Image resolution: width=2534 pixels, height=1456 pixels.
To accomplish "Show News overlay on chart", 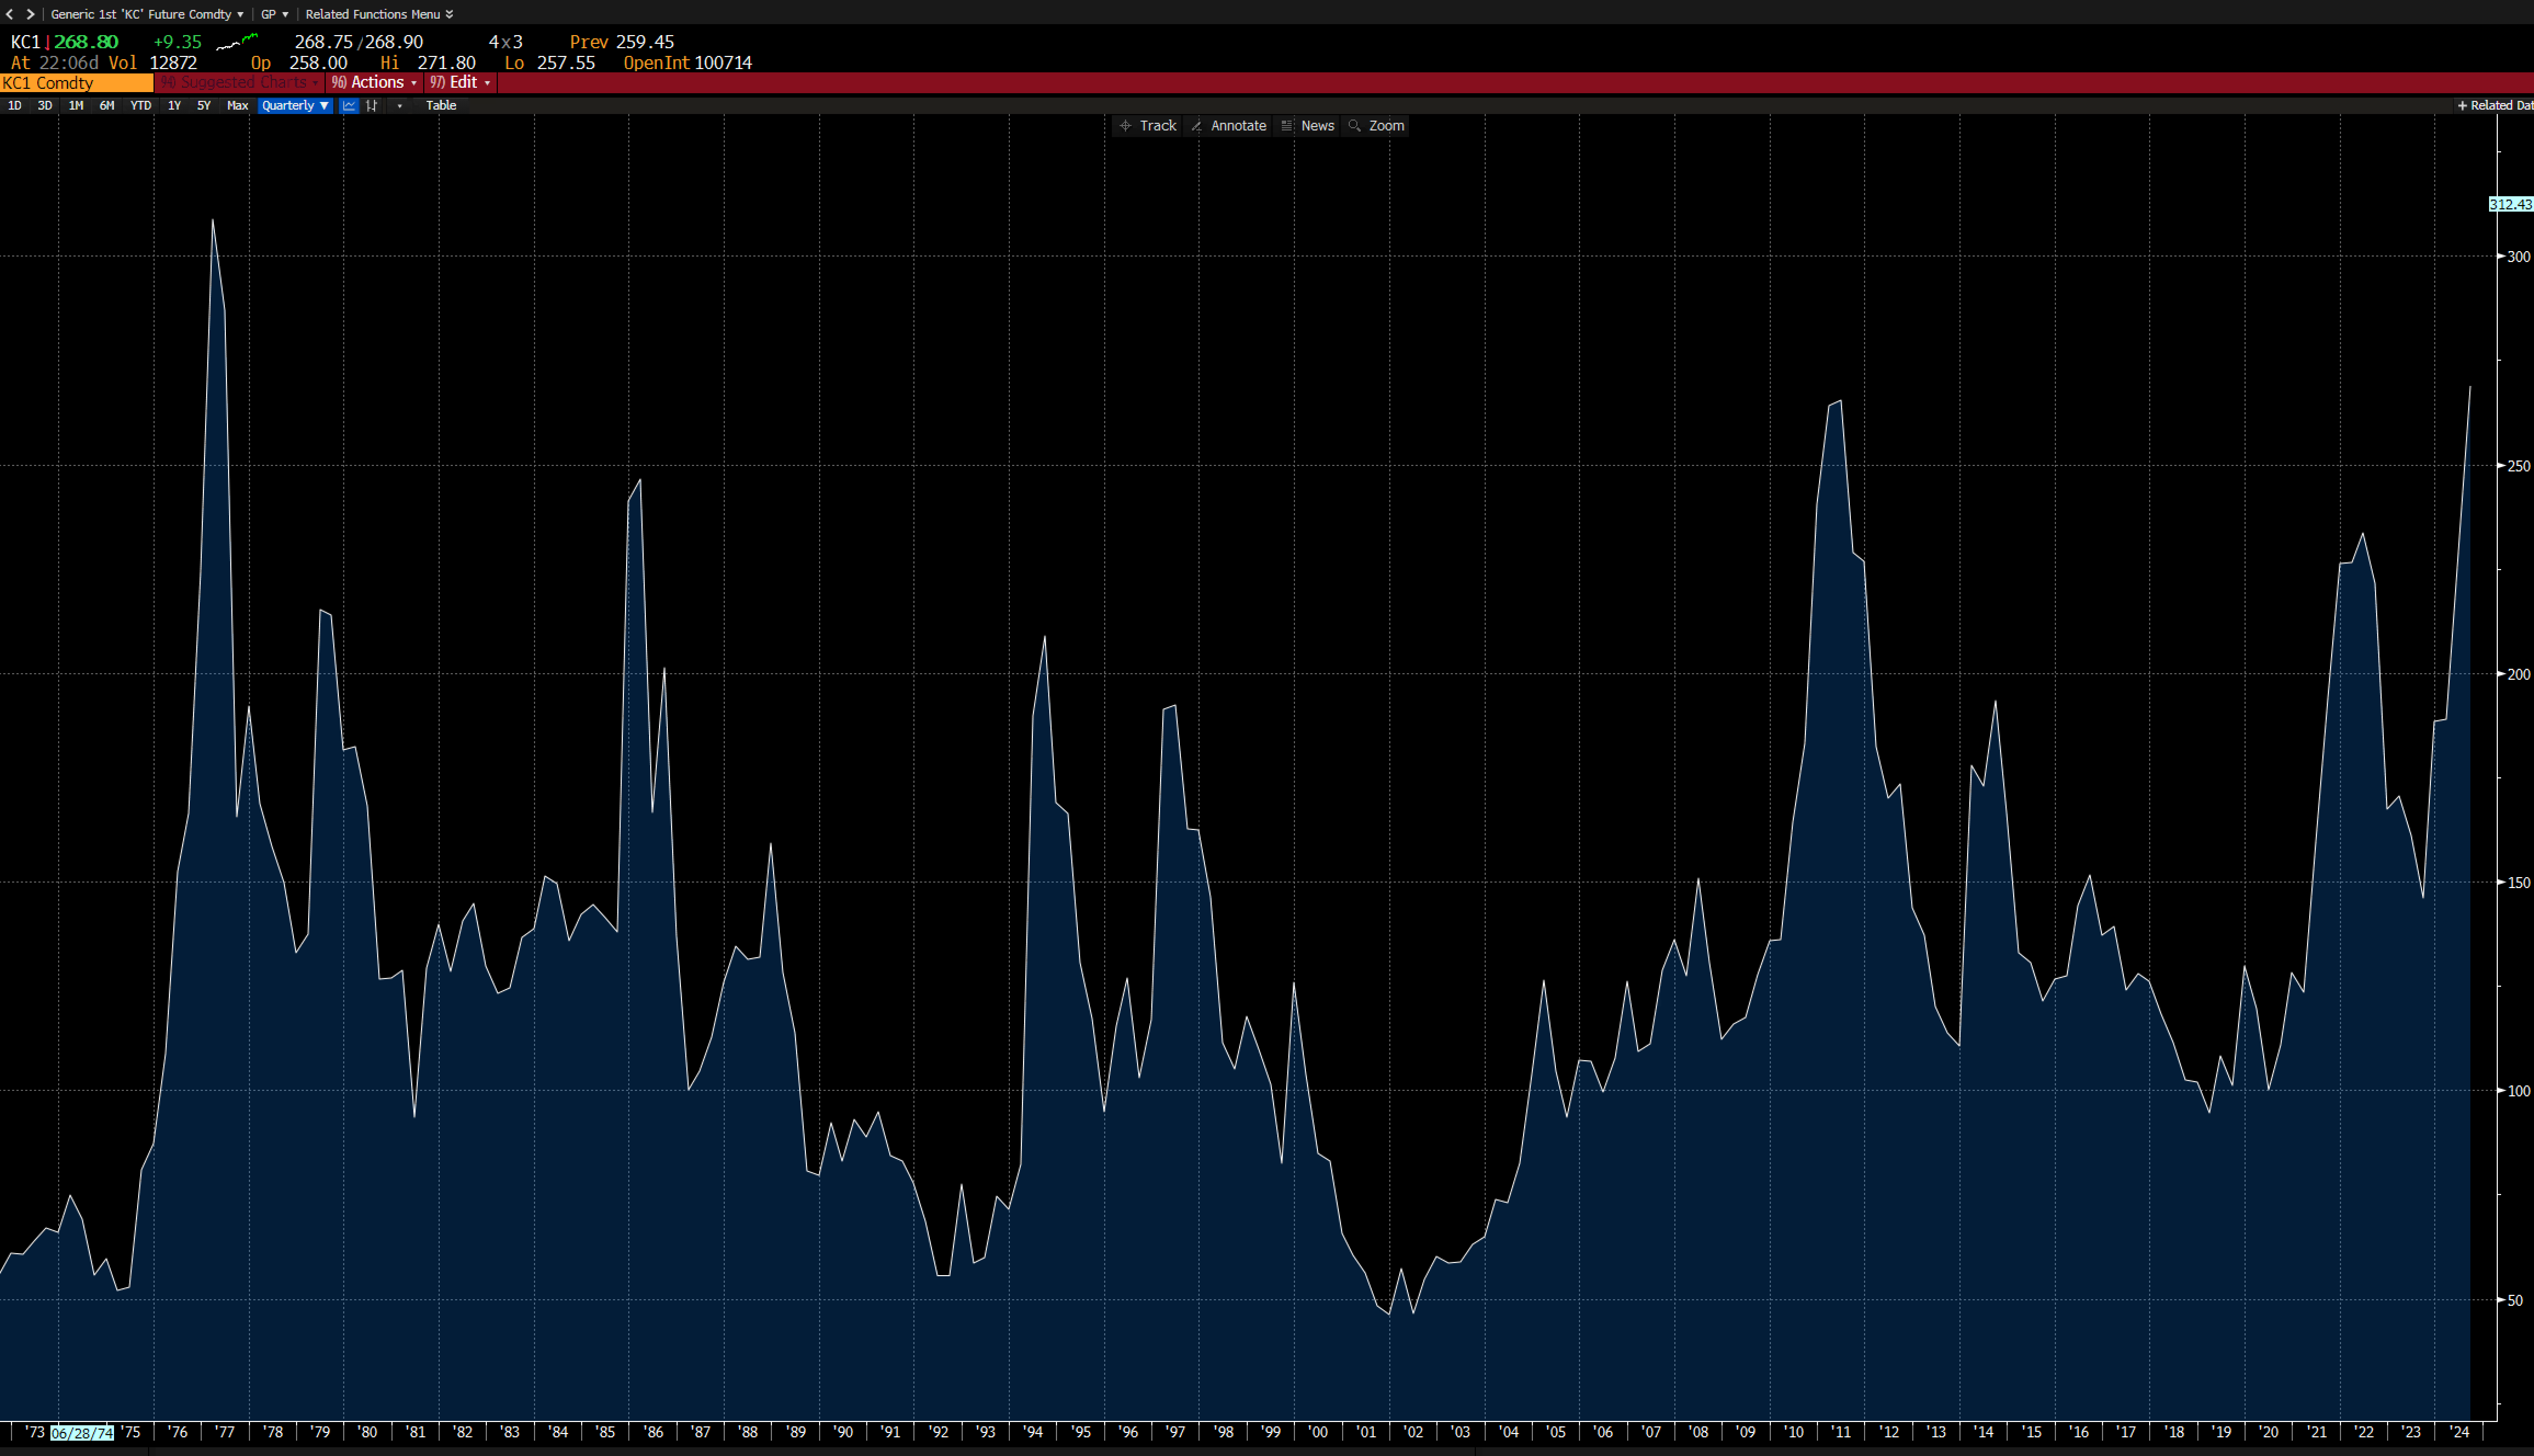I will [x=1307, y=125].
